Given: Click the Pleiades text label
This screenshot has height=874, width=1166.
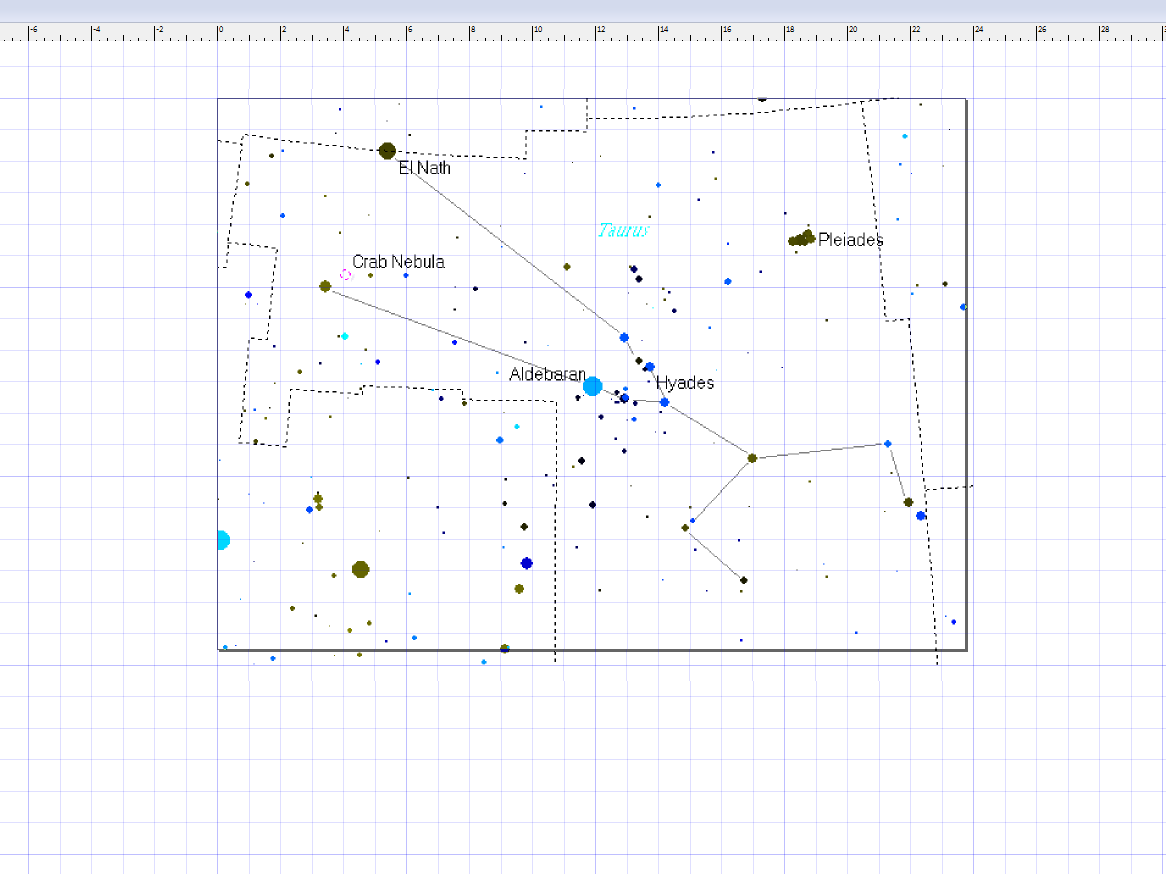Looking at the screenshot, I should click(850, 240).
